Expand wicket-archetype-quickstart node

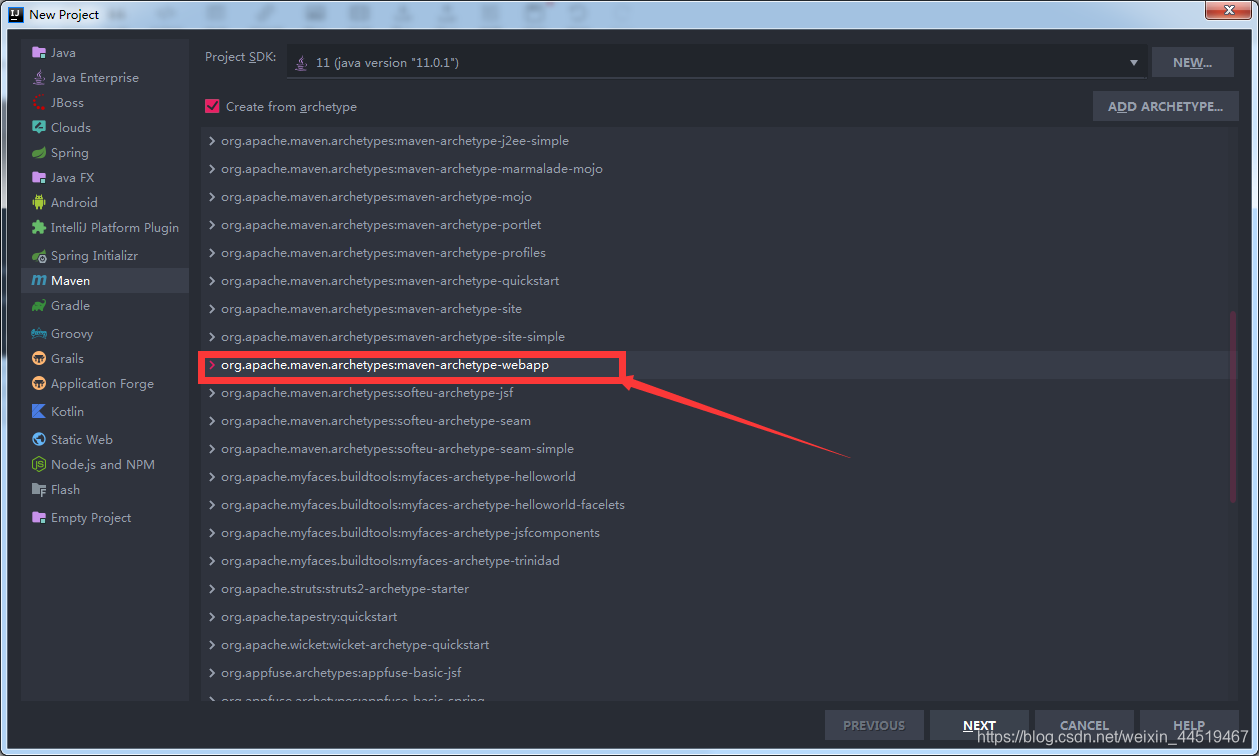[212, 645]
